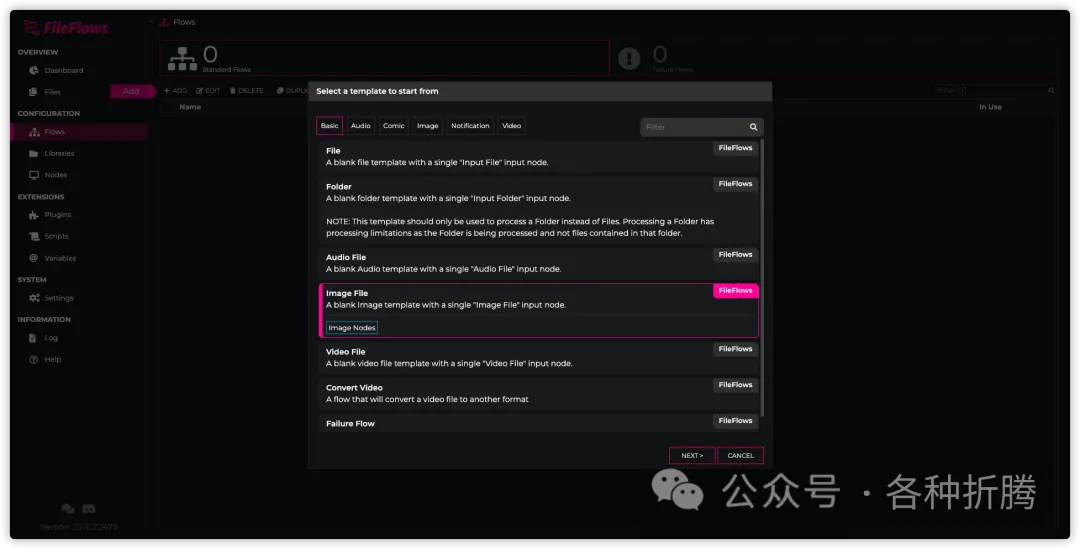Click the forum chat bubbles icon
Screen dimensions: 1080x549
click(68, 509)
